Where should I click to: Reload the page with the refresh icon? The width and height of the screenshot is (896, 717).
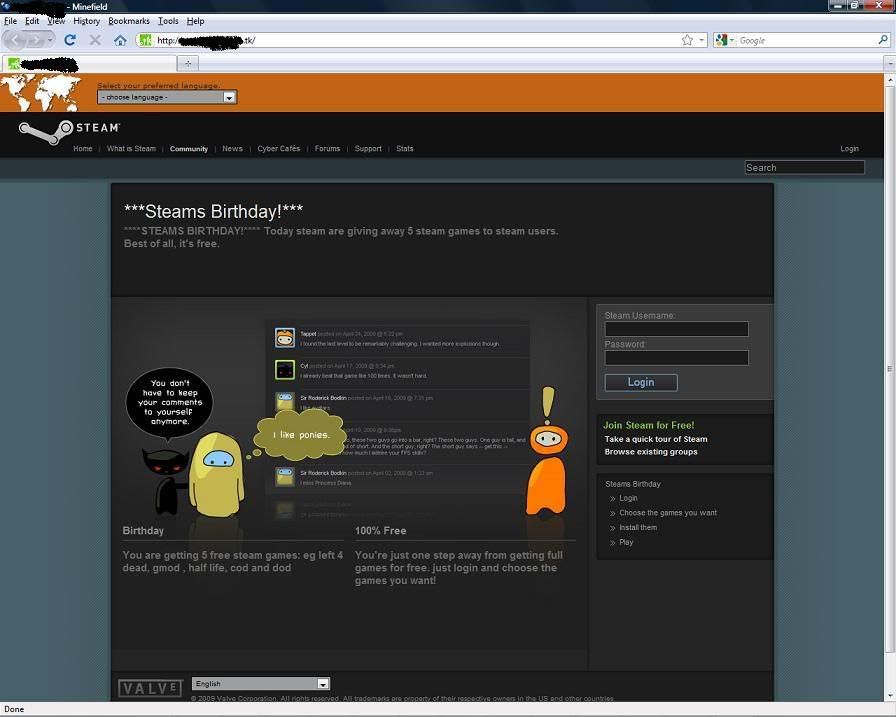point(70,40)
